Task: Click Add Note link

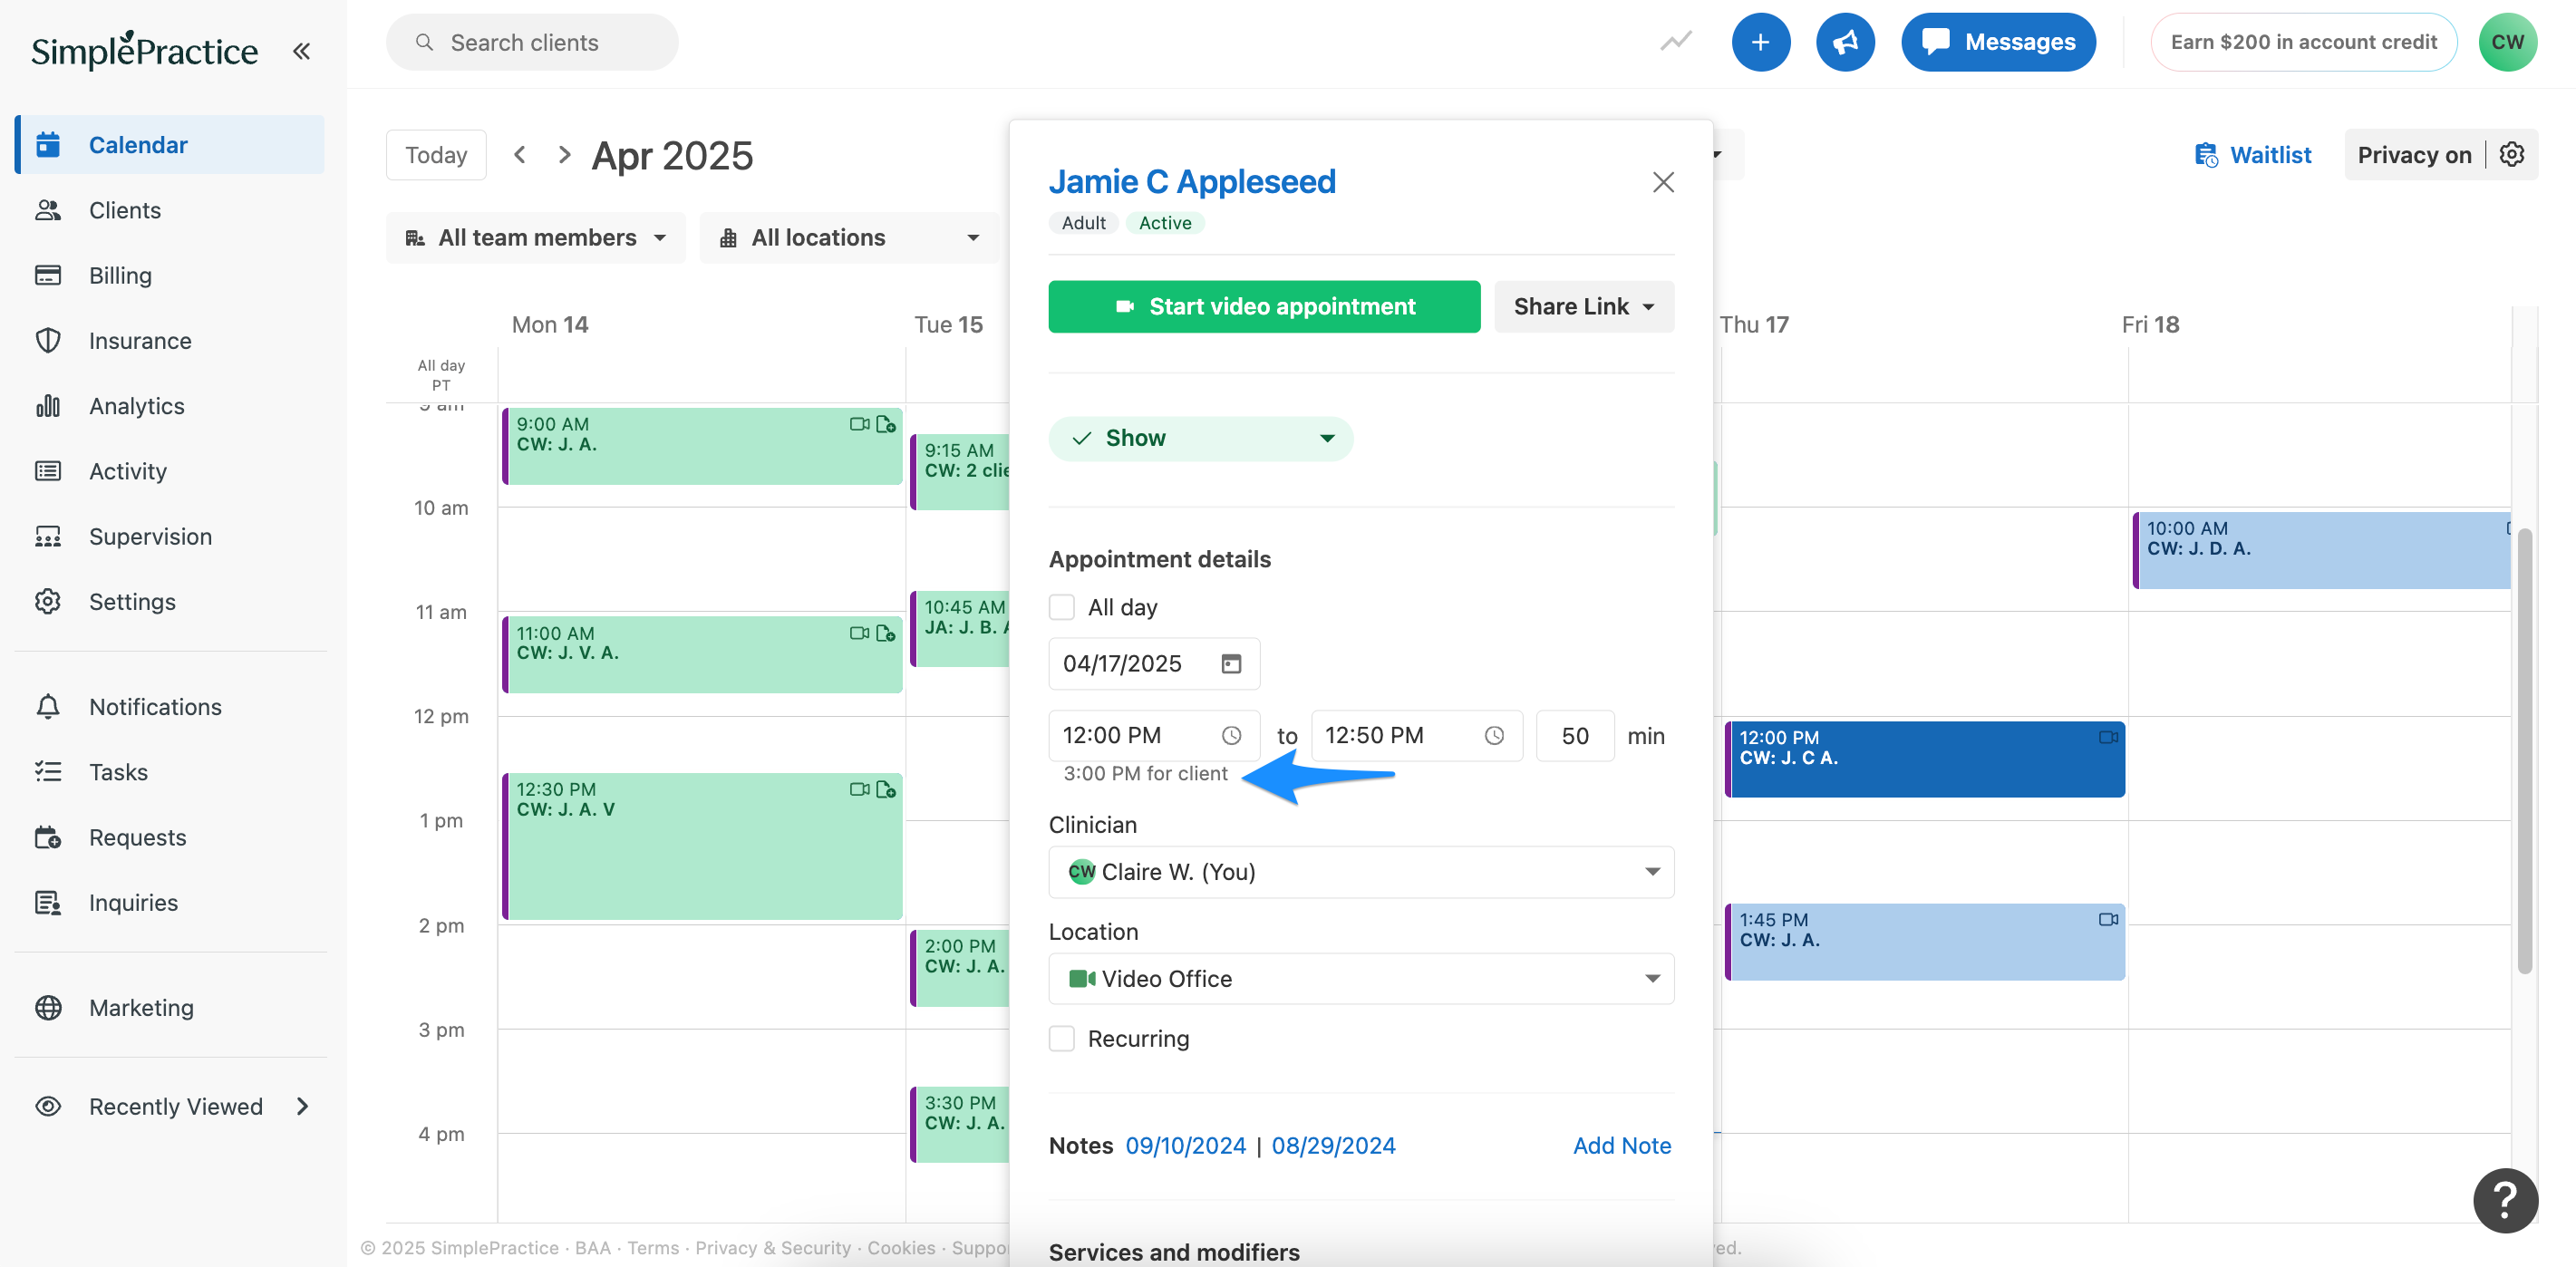Action: click(x=1621, y=1146)
